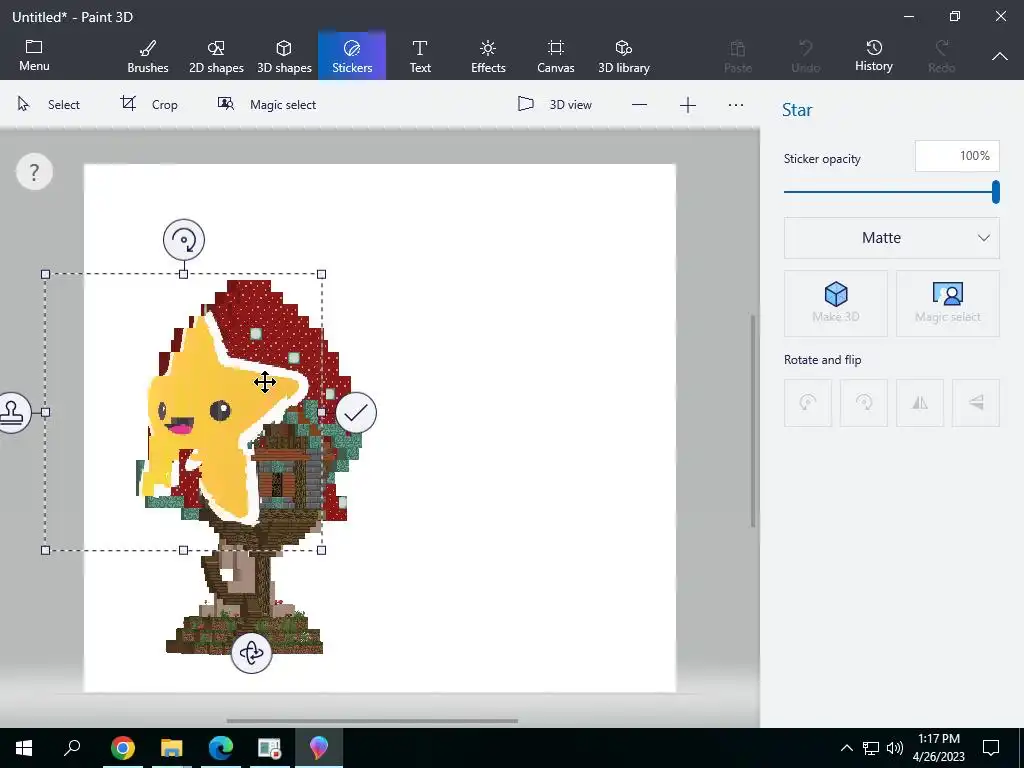Open Microsoft Edge from taskbar
This screenshot has width=1024, height=768.
pyautogui.click(x=221, y=748)
